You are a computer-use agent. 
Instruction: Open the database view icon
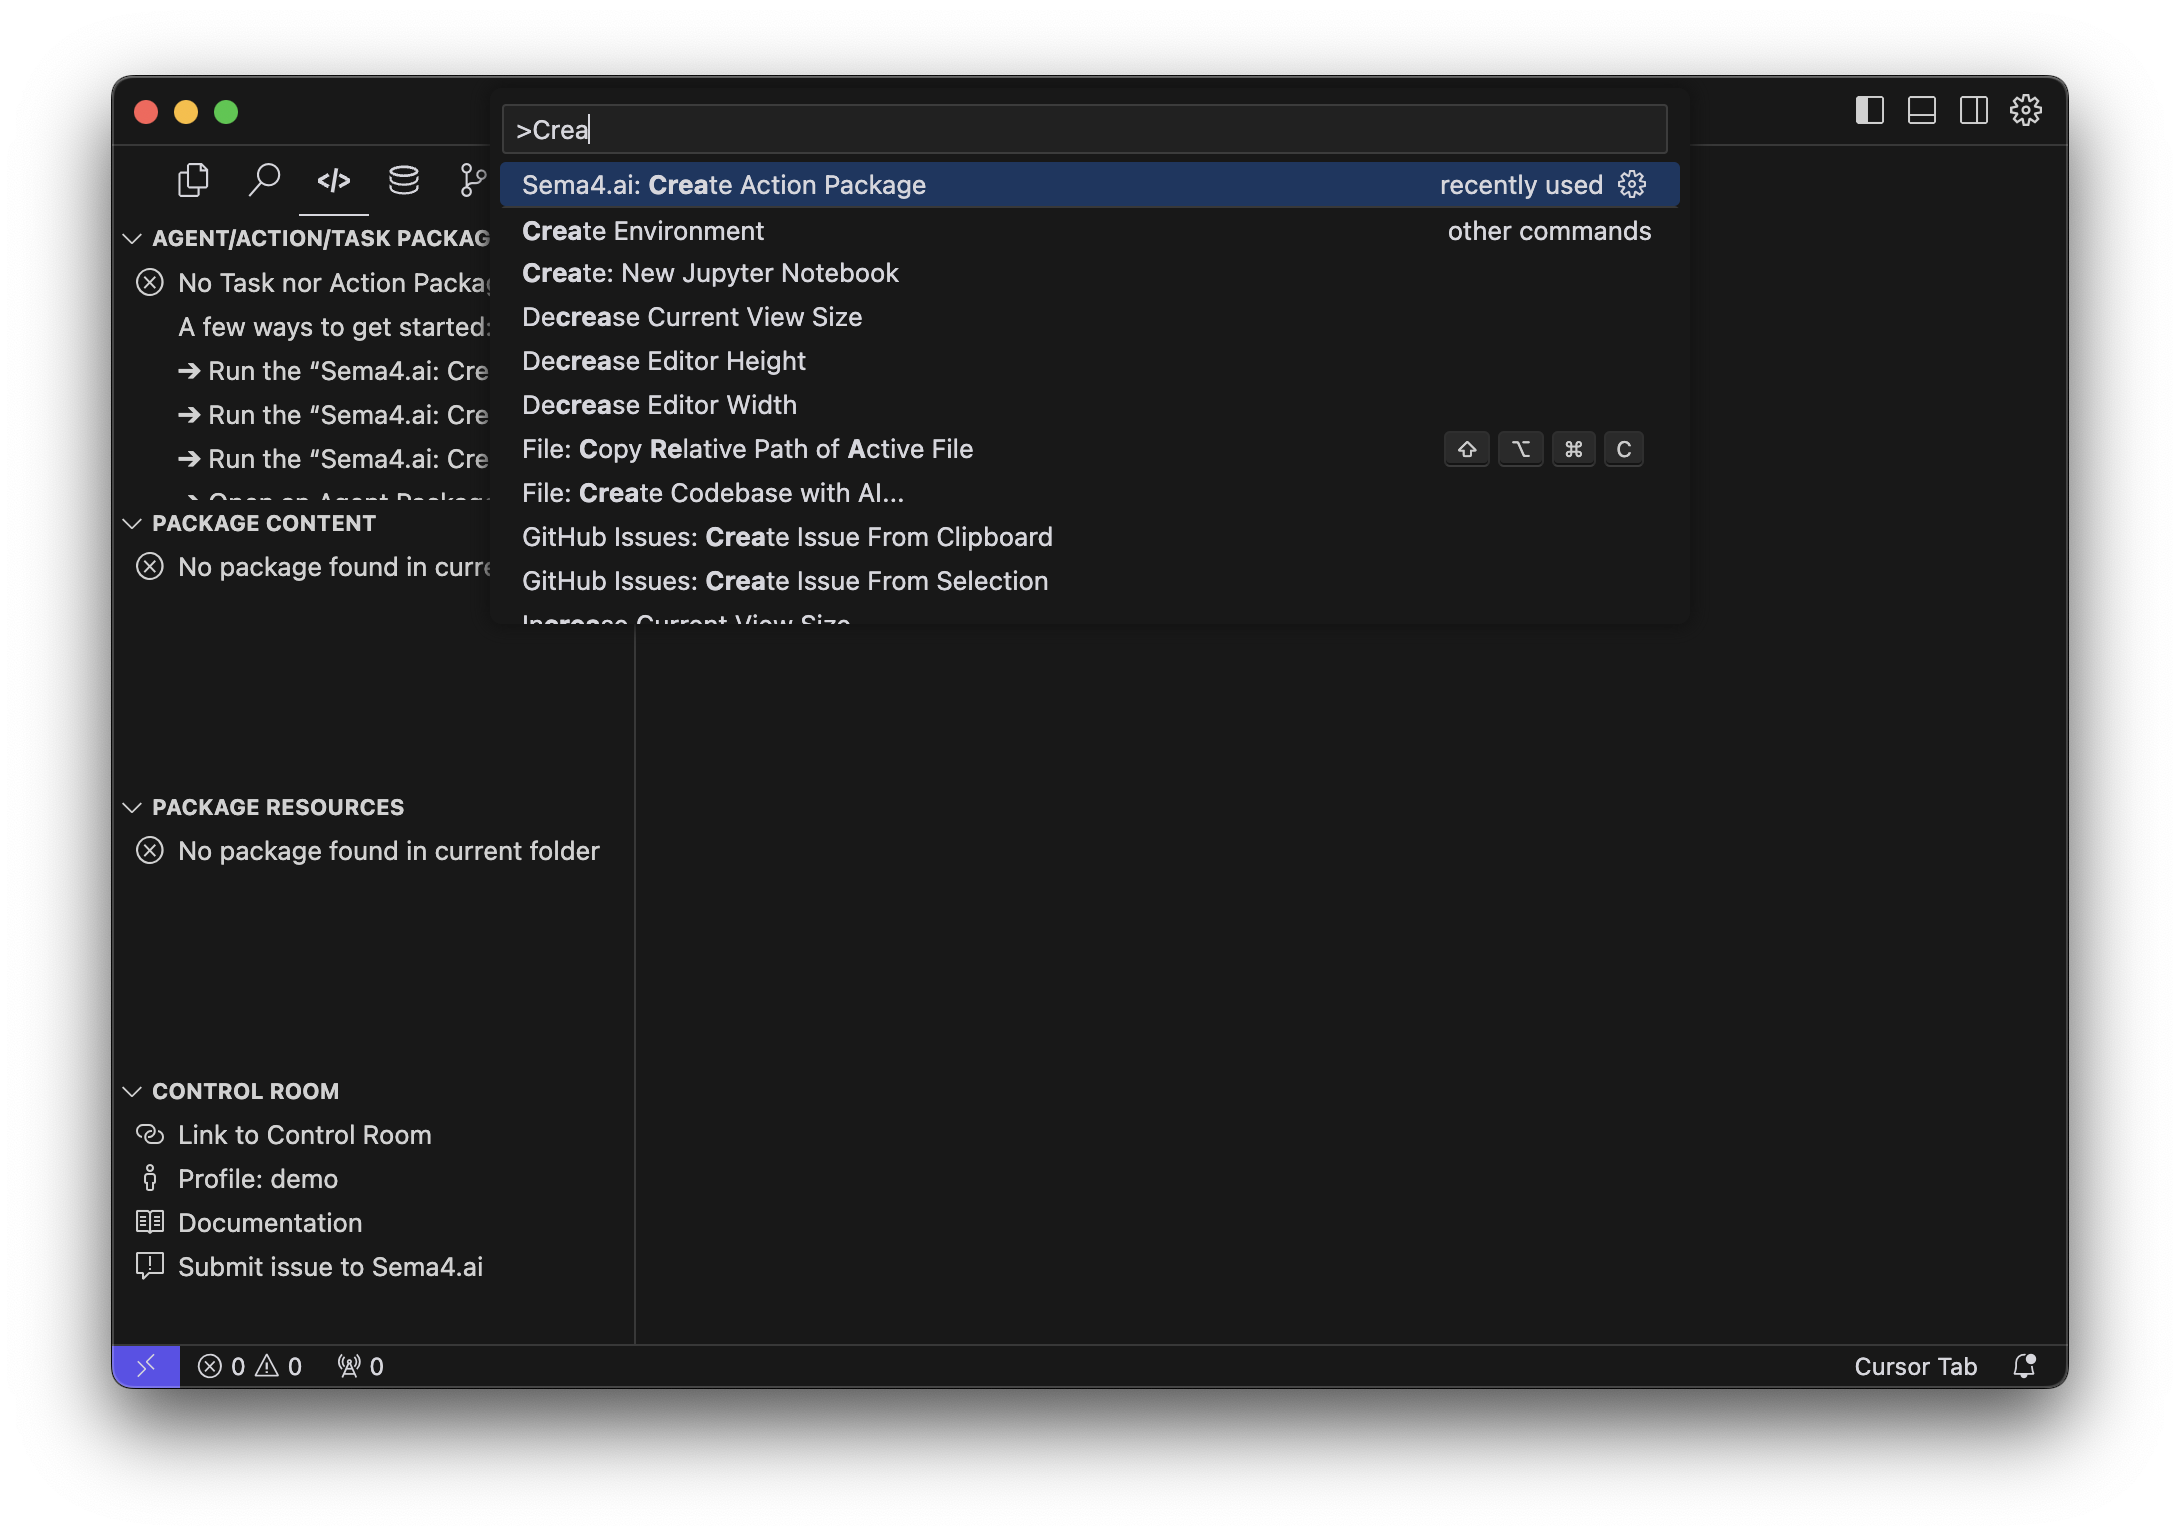click(404, 180)
